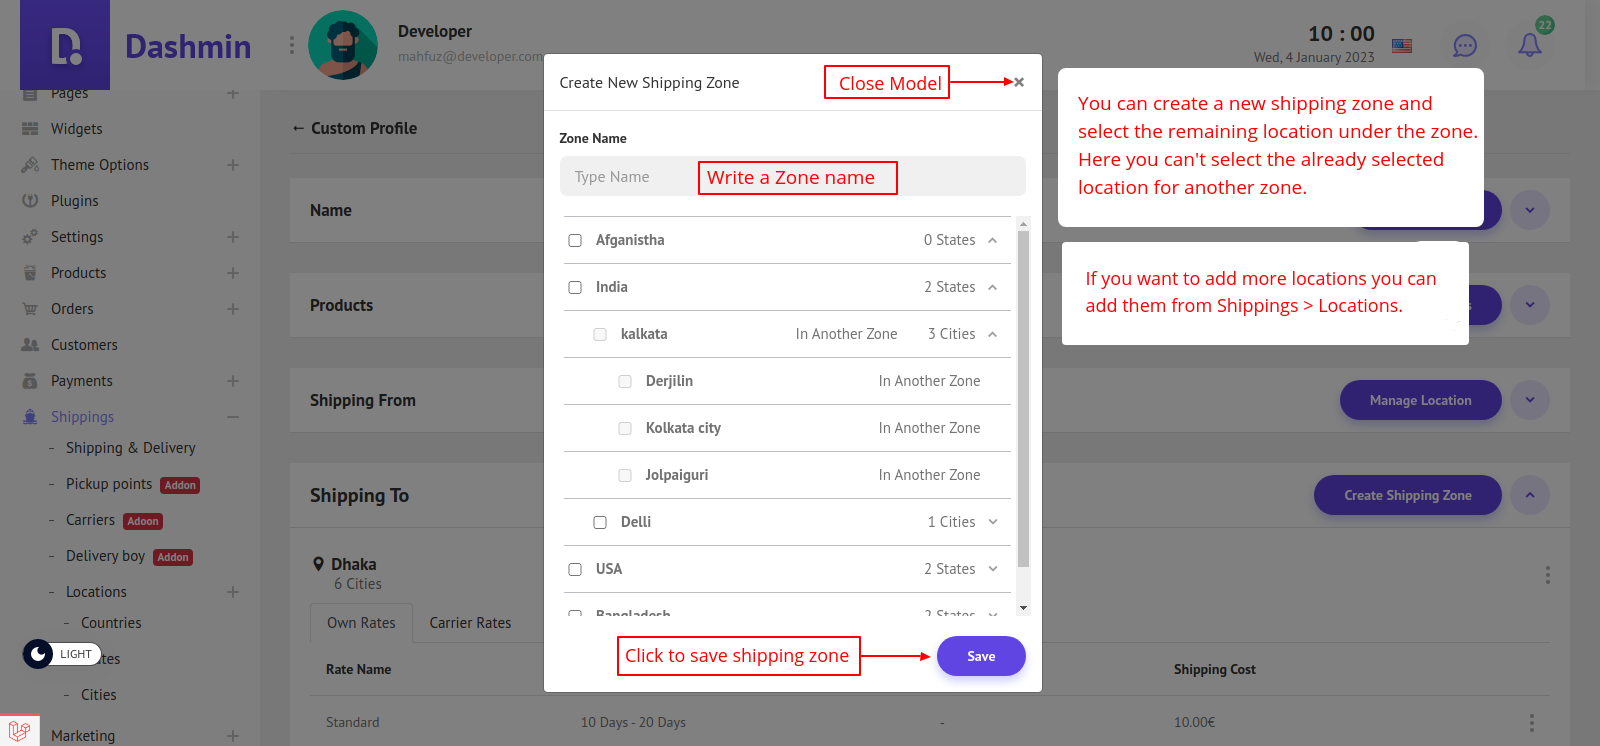Open the chat messages icon
The width and height of the screenshot is (1600, 746).
tap(1465, 46)
